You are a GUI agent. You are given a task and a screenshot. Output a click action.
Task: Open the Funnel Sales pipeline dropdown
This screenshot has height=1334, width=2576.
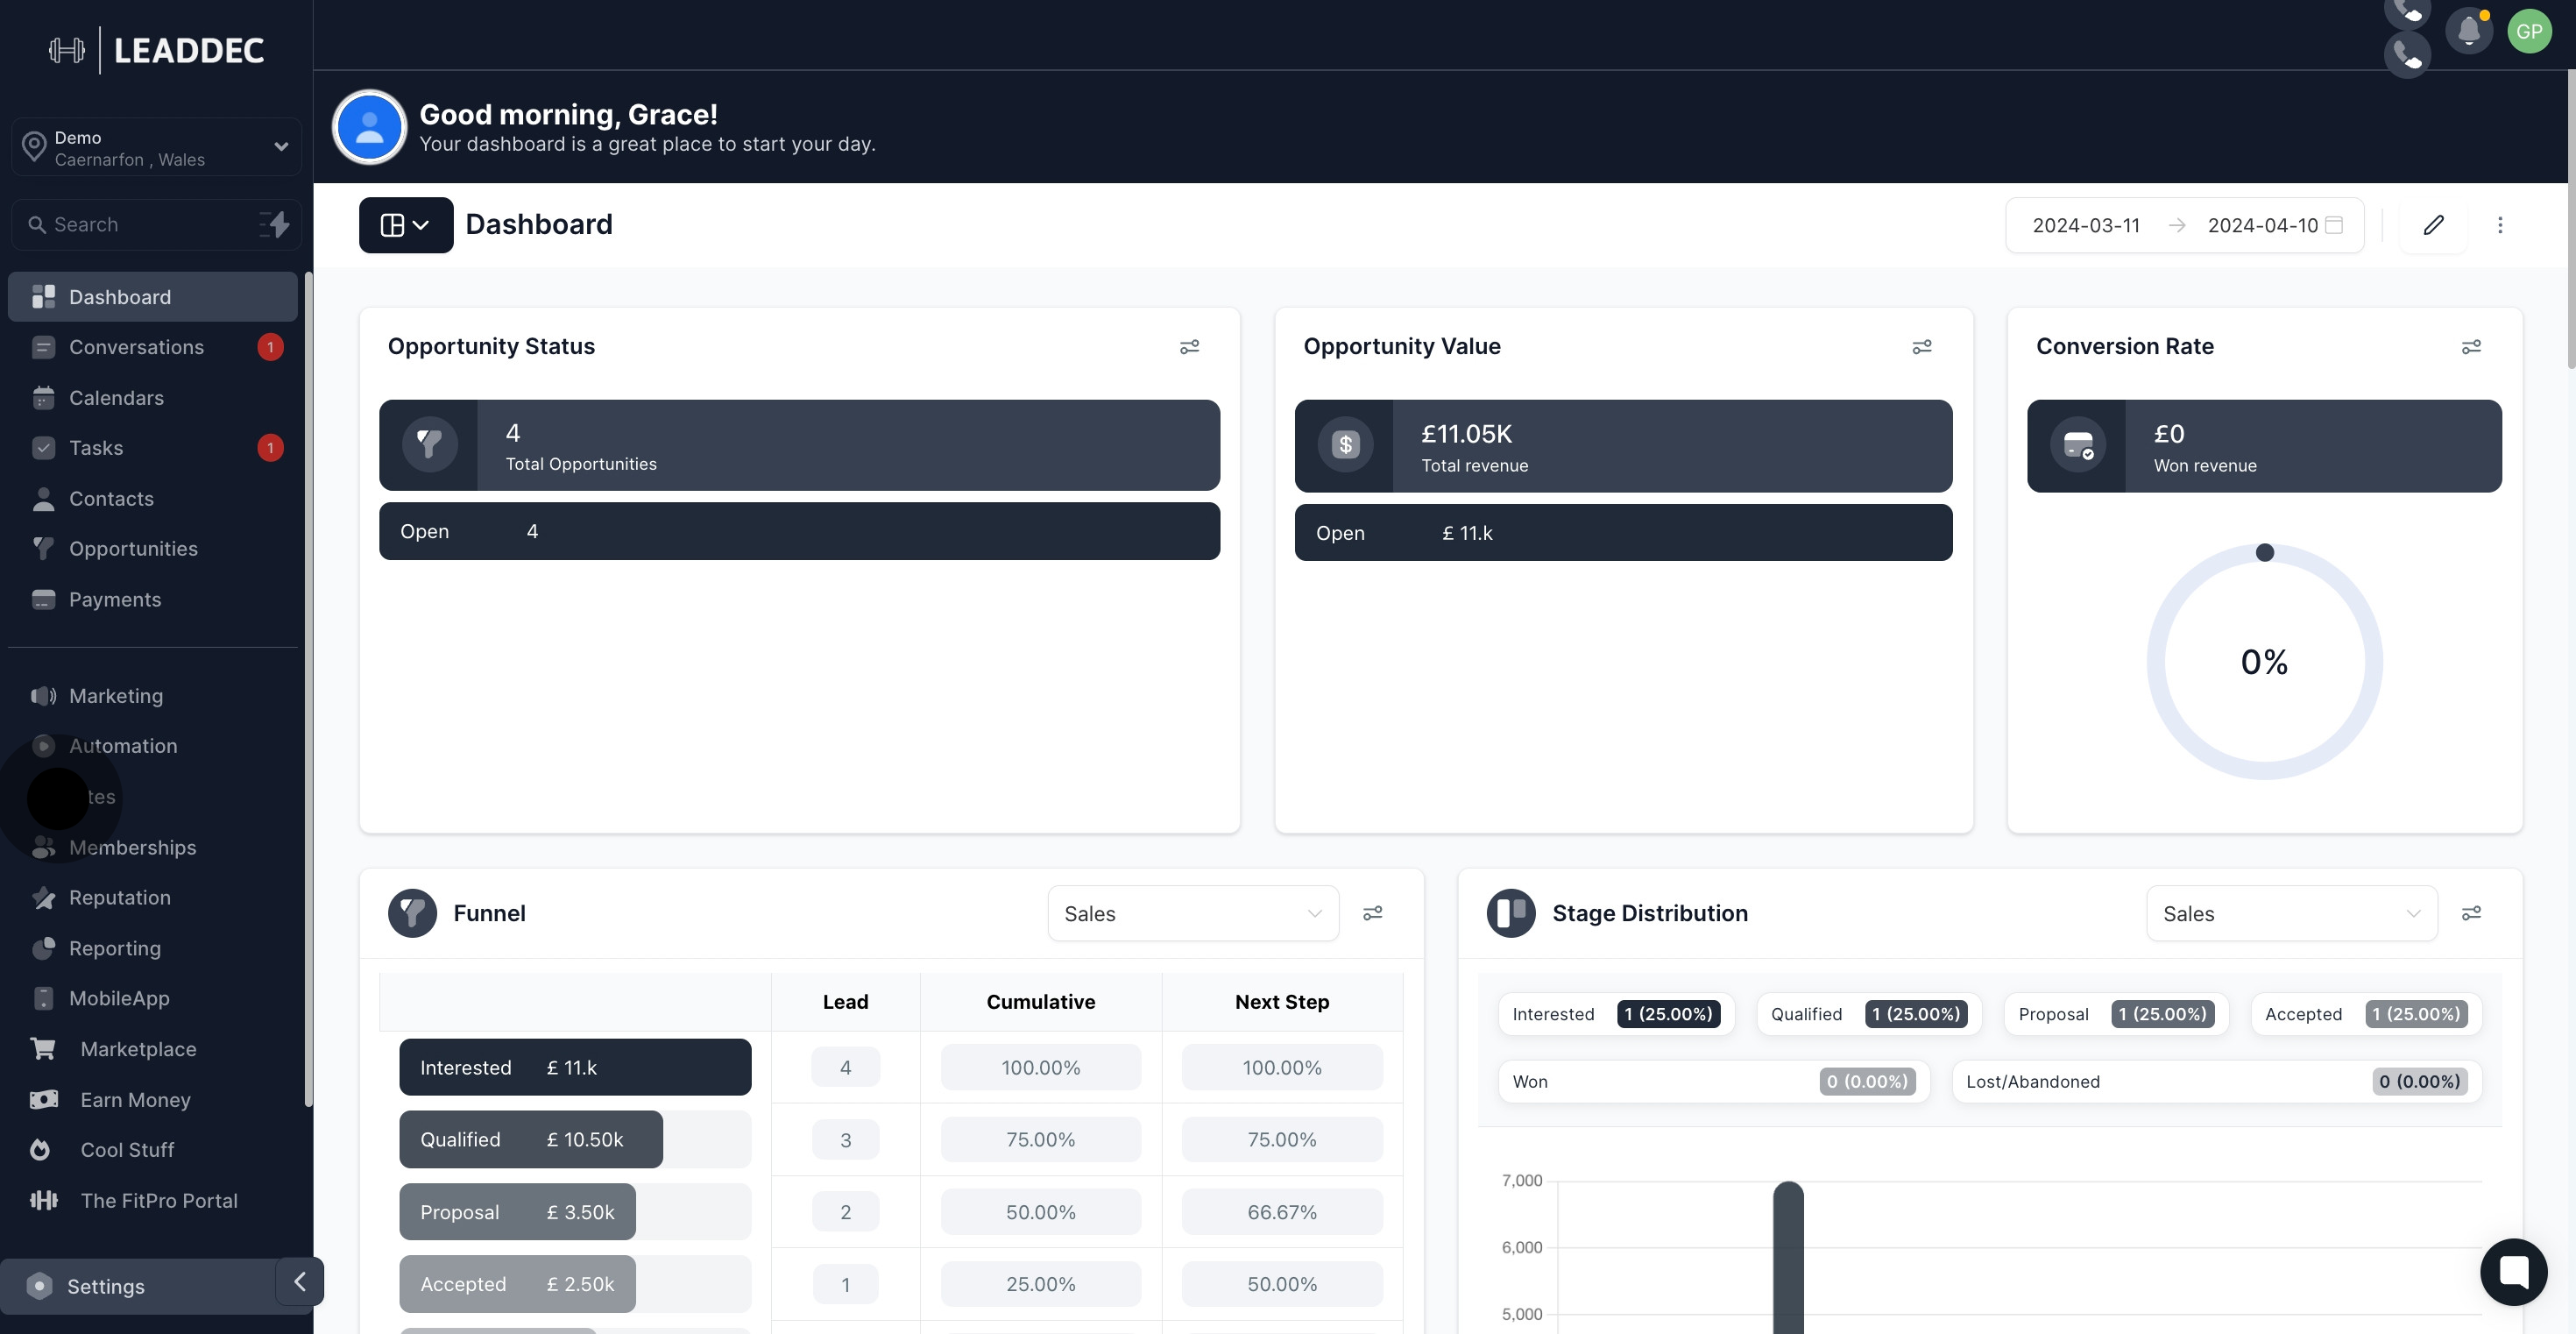click(x=1192, y=913)
